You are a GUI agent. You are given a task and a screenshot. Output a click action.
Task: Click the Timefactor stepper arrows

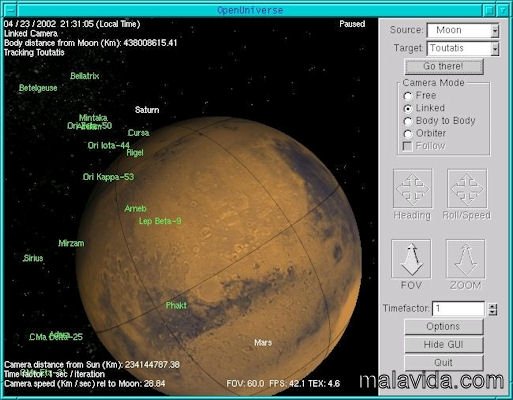[x=493, y=309]
